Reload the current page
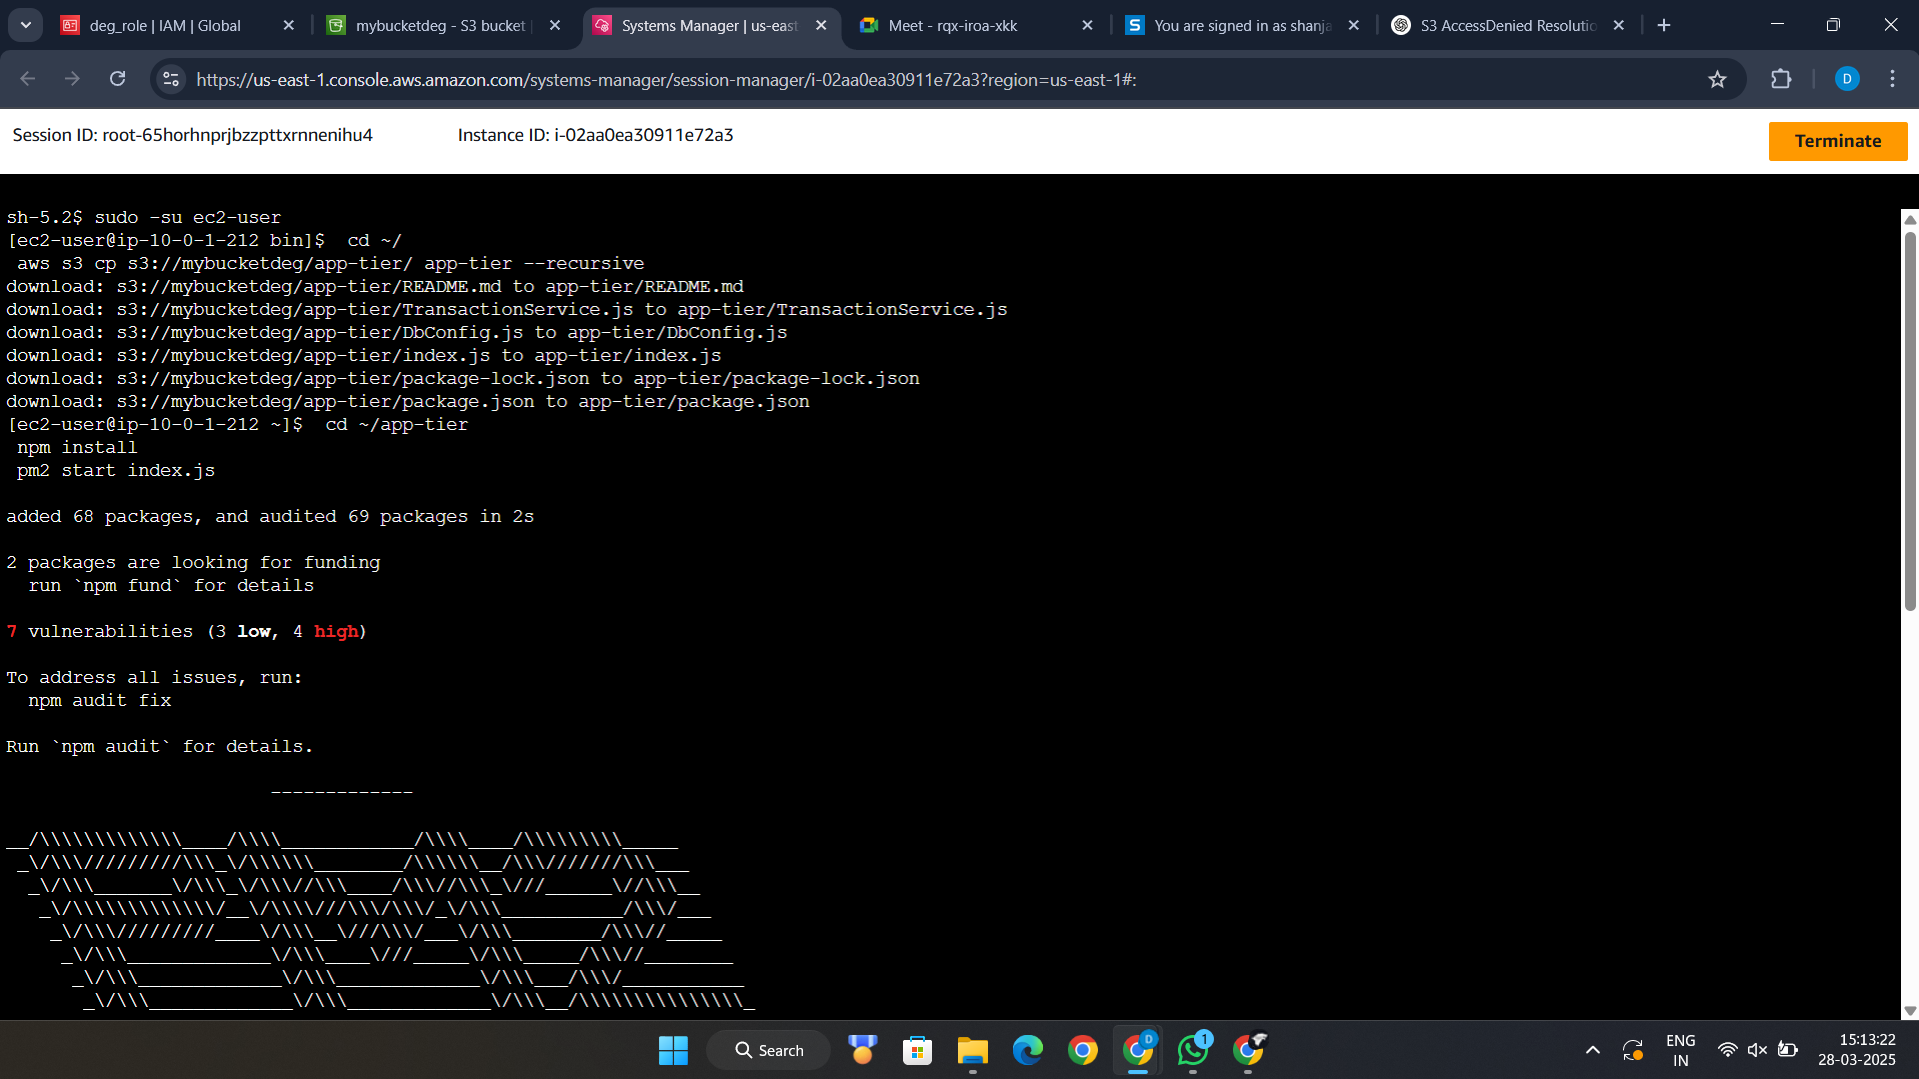1919x1079 pixels. pos(117,79)
